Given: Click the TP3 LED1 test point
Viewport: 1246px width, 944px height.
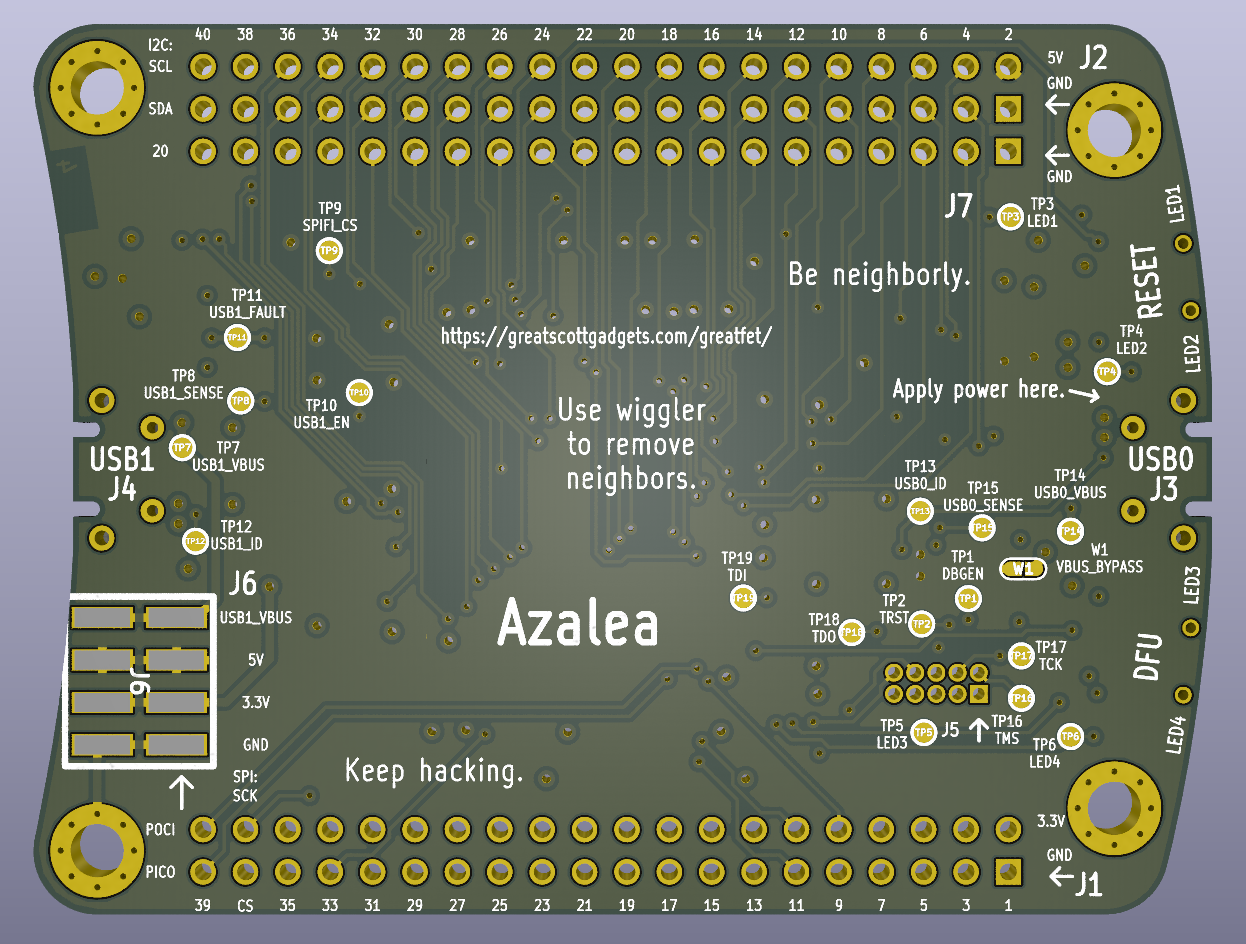Looking at the screenshot, I should pyautogui.click(x=1010, y=216).
